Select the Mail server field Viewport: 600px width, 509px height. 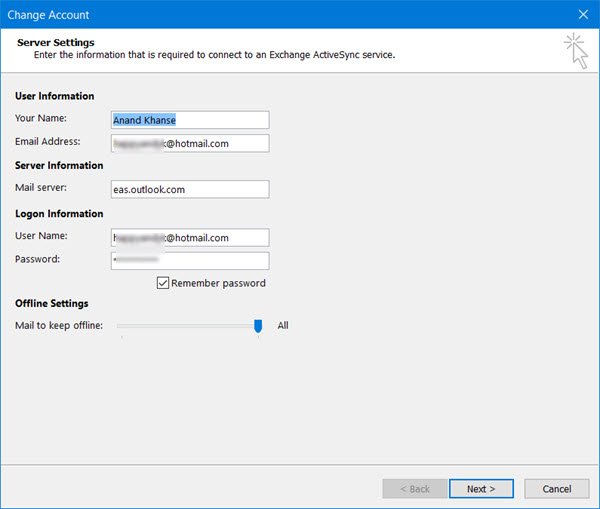tap(190, 189)
